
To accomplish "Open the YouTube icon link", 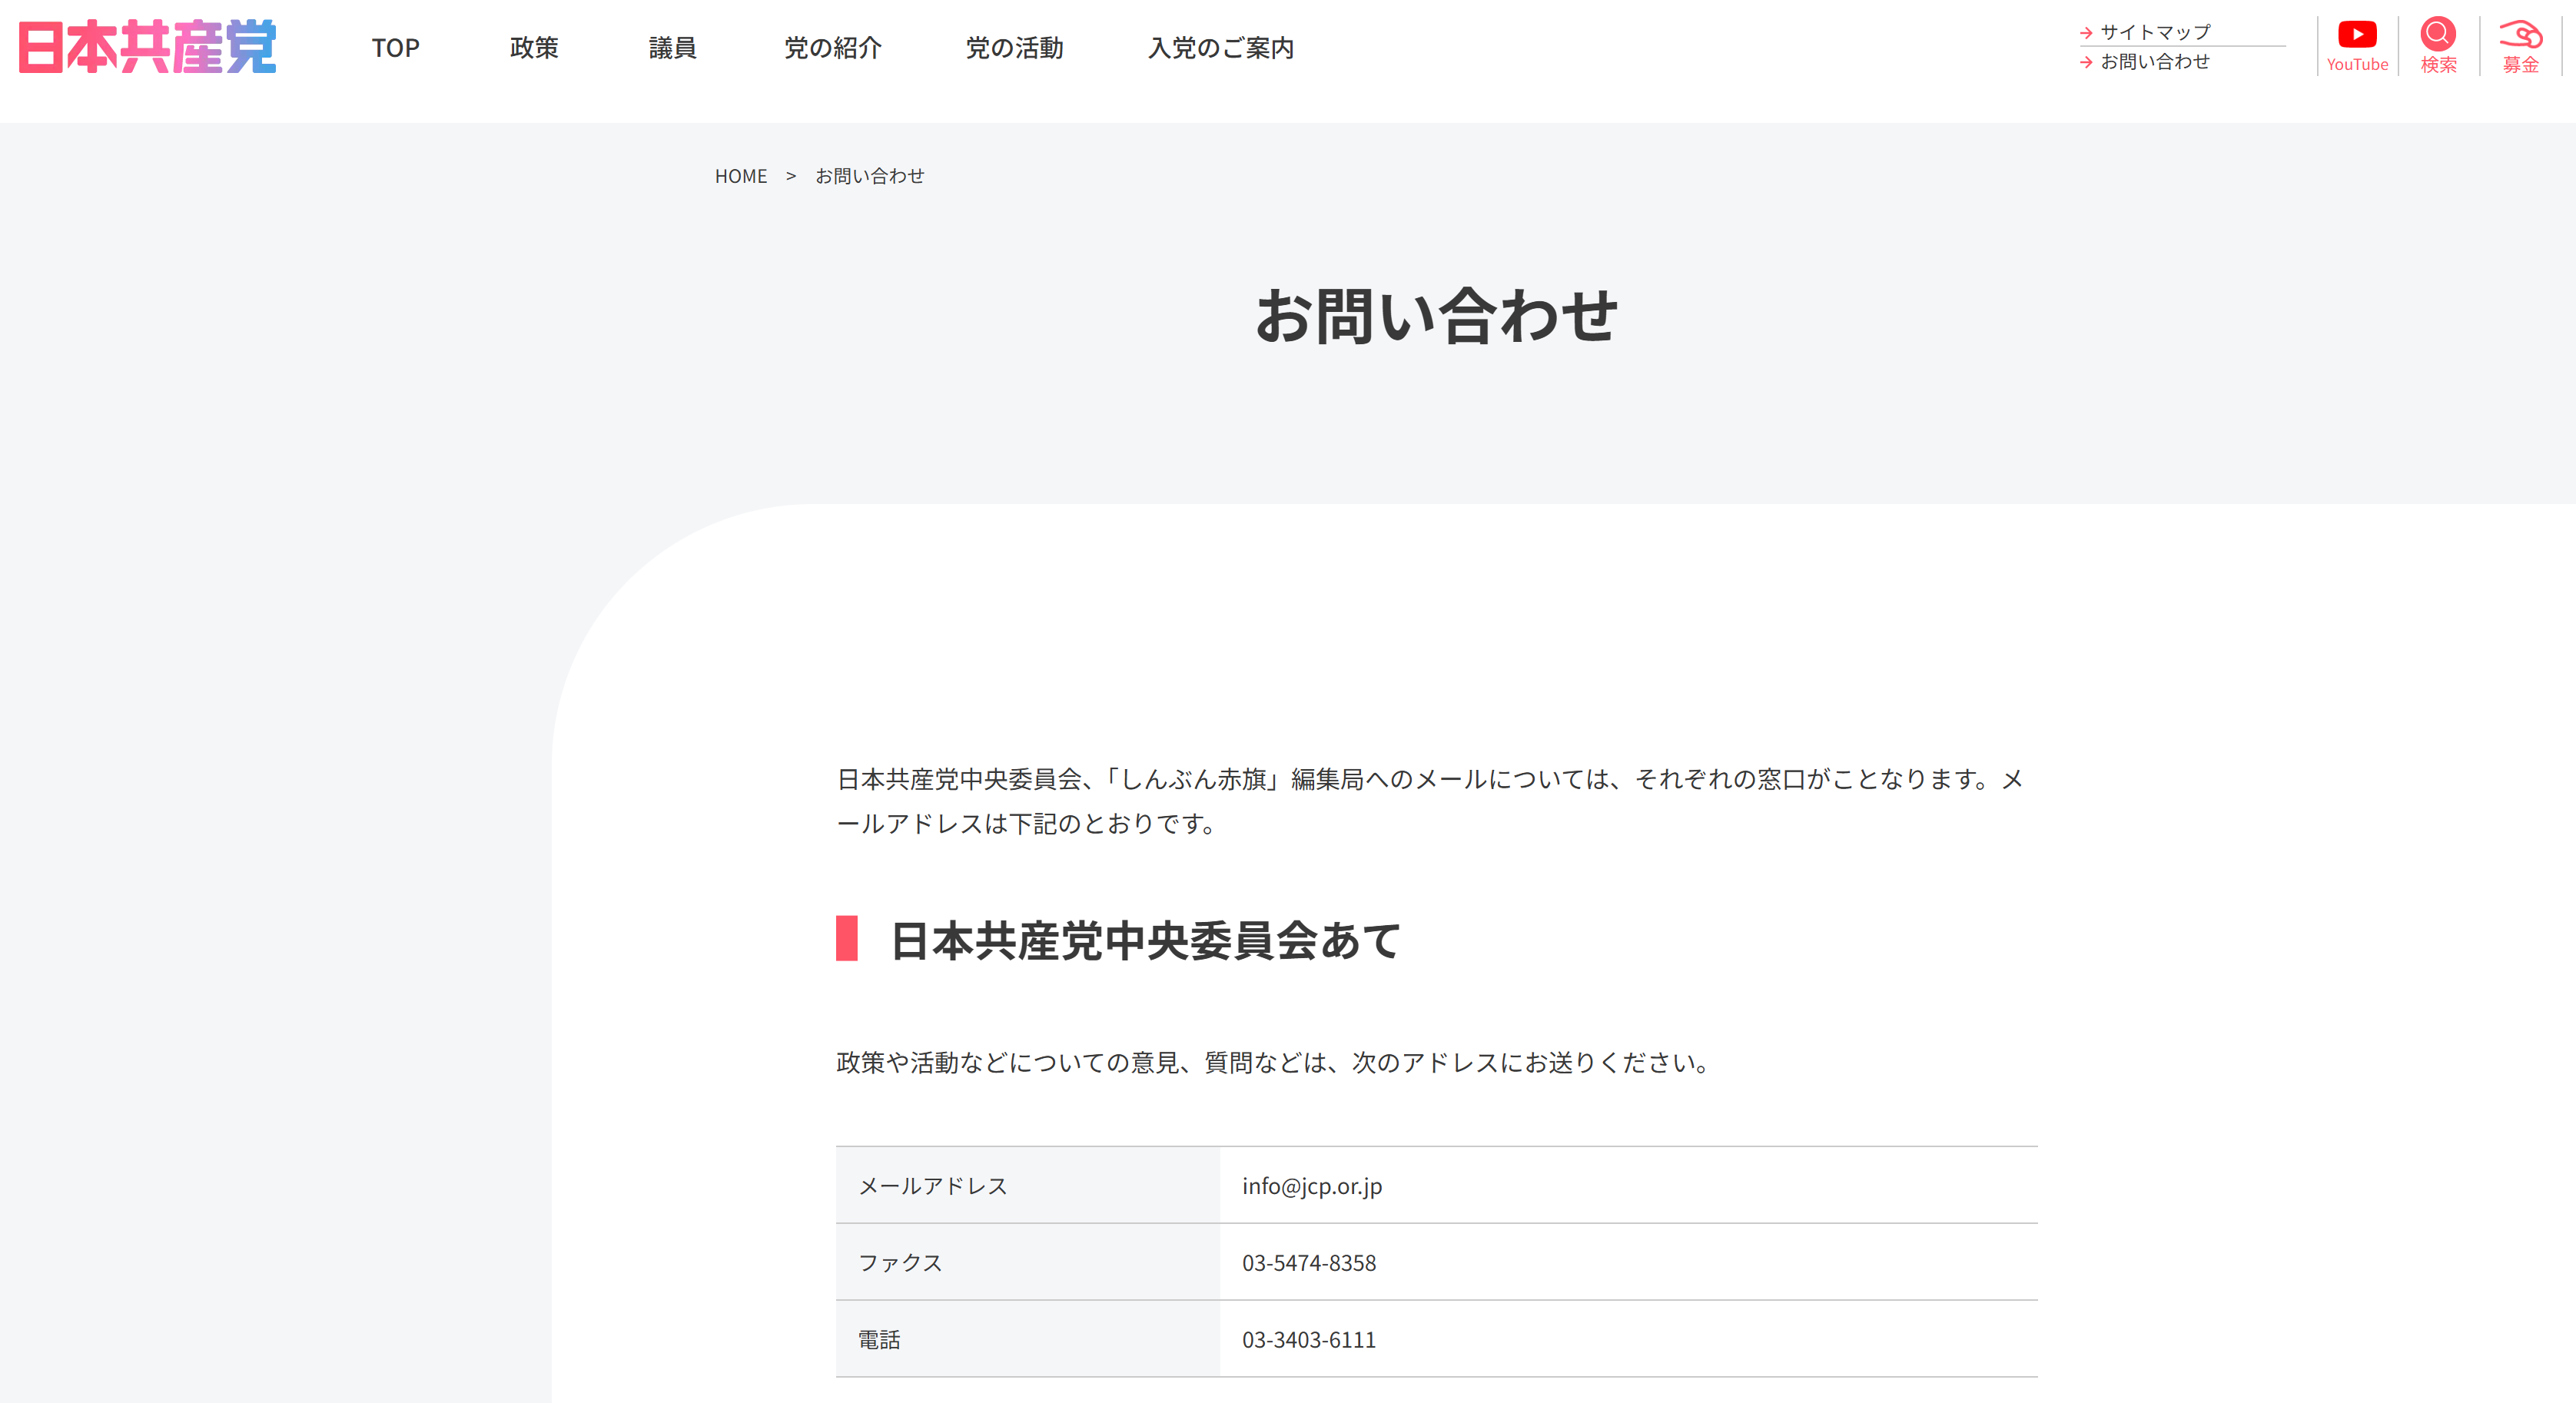I will point(2357,46).
